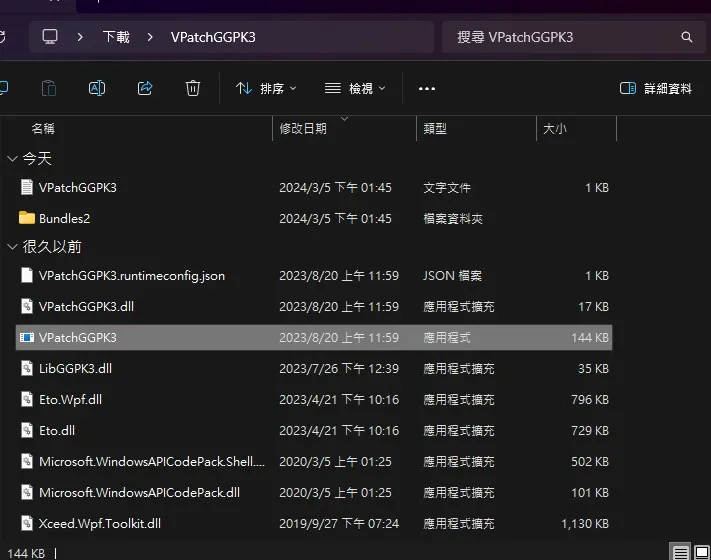The image size is (711, 560).
Task: Select the VPatchGGPK3.dll file
Action: (x=314, y=307)
